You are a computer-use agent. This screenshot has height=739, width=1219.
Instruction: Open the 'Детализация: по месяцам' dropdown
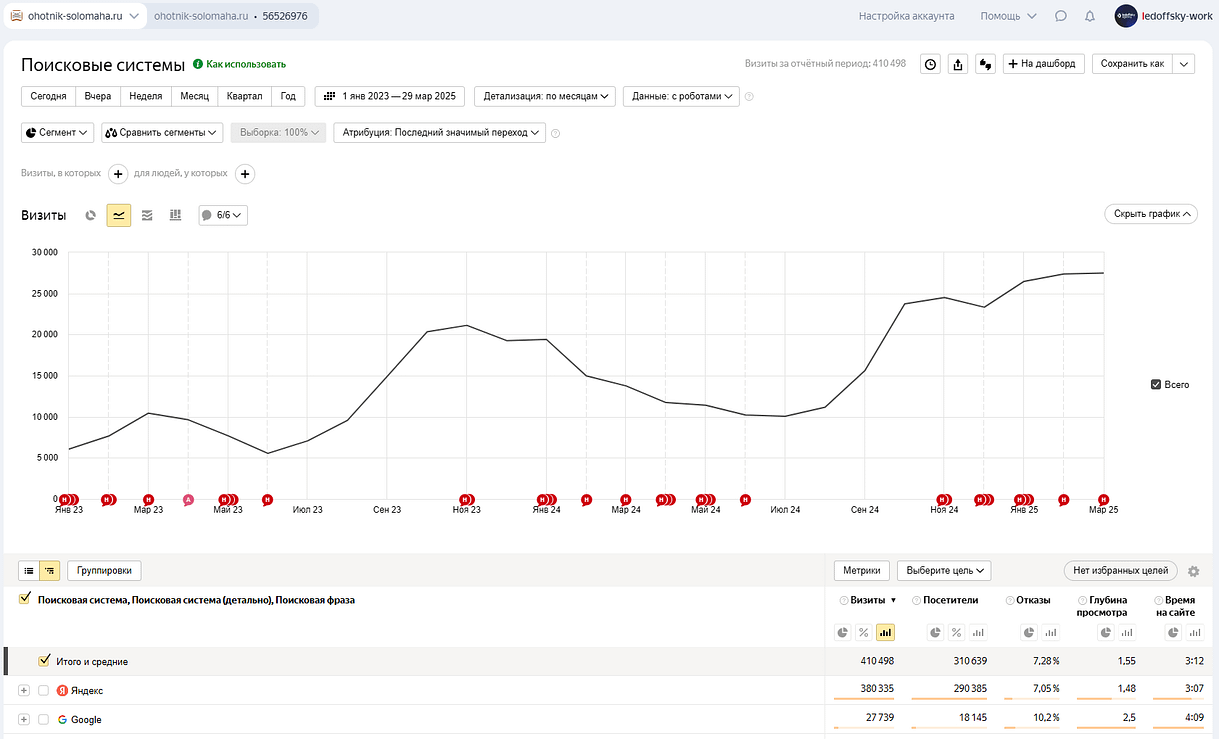coord(547,96)
